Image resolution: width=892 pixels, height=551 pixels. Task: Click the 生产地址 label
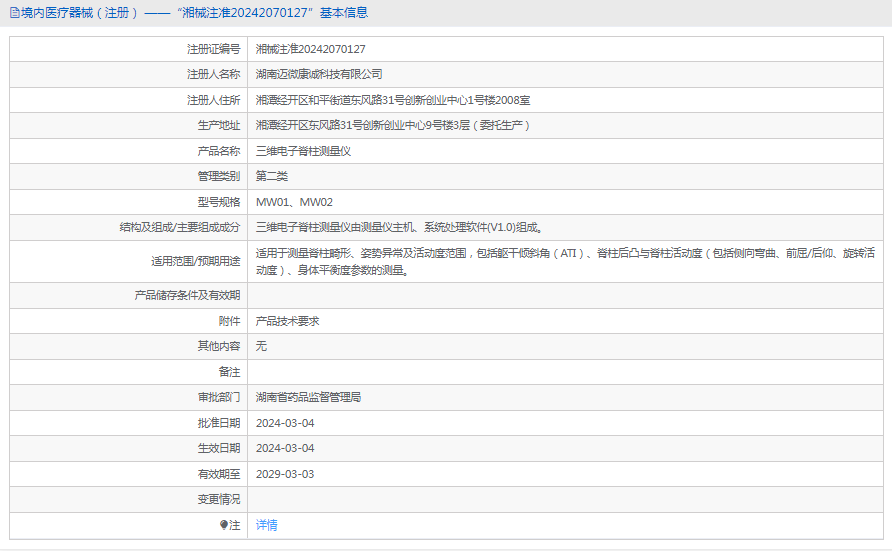point(219,125)
